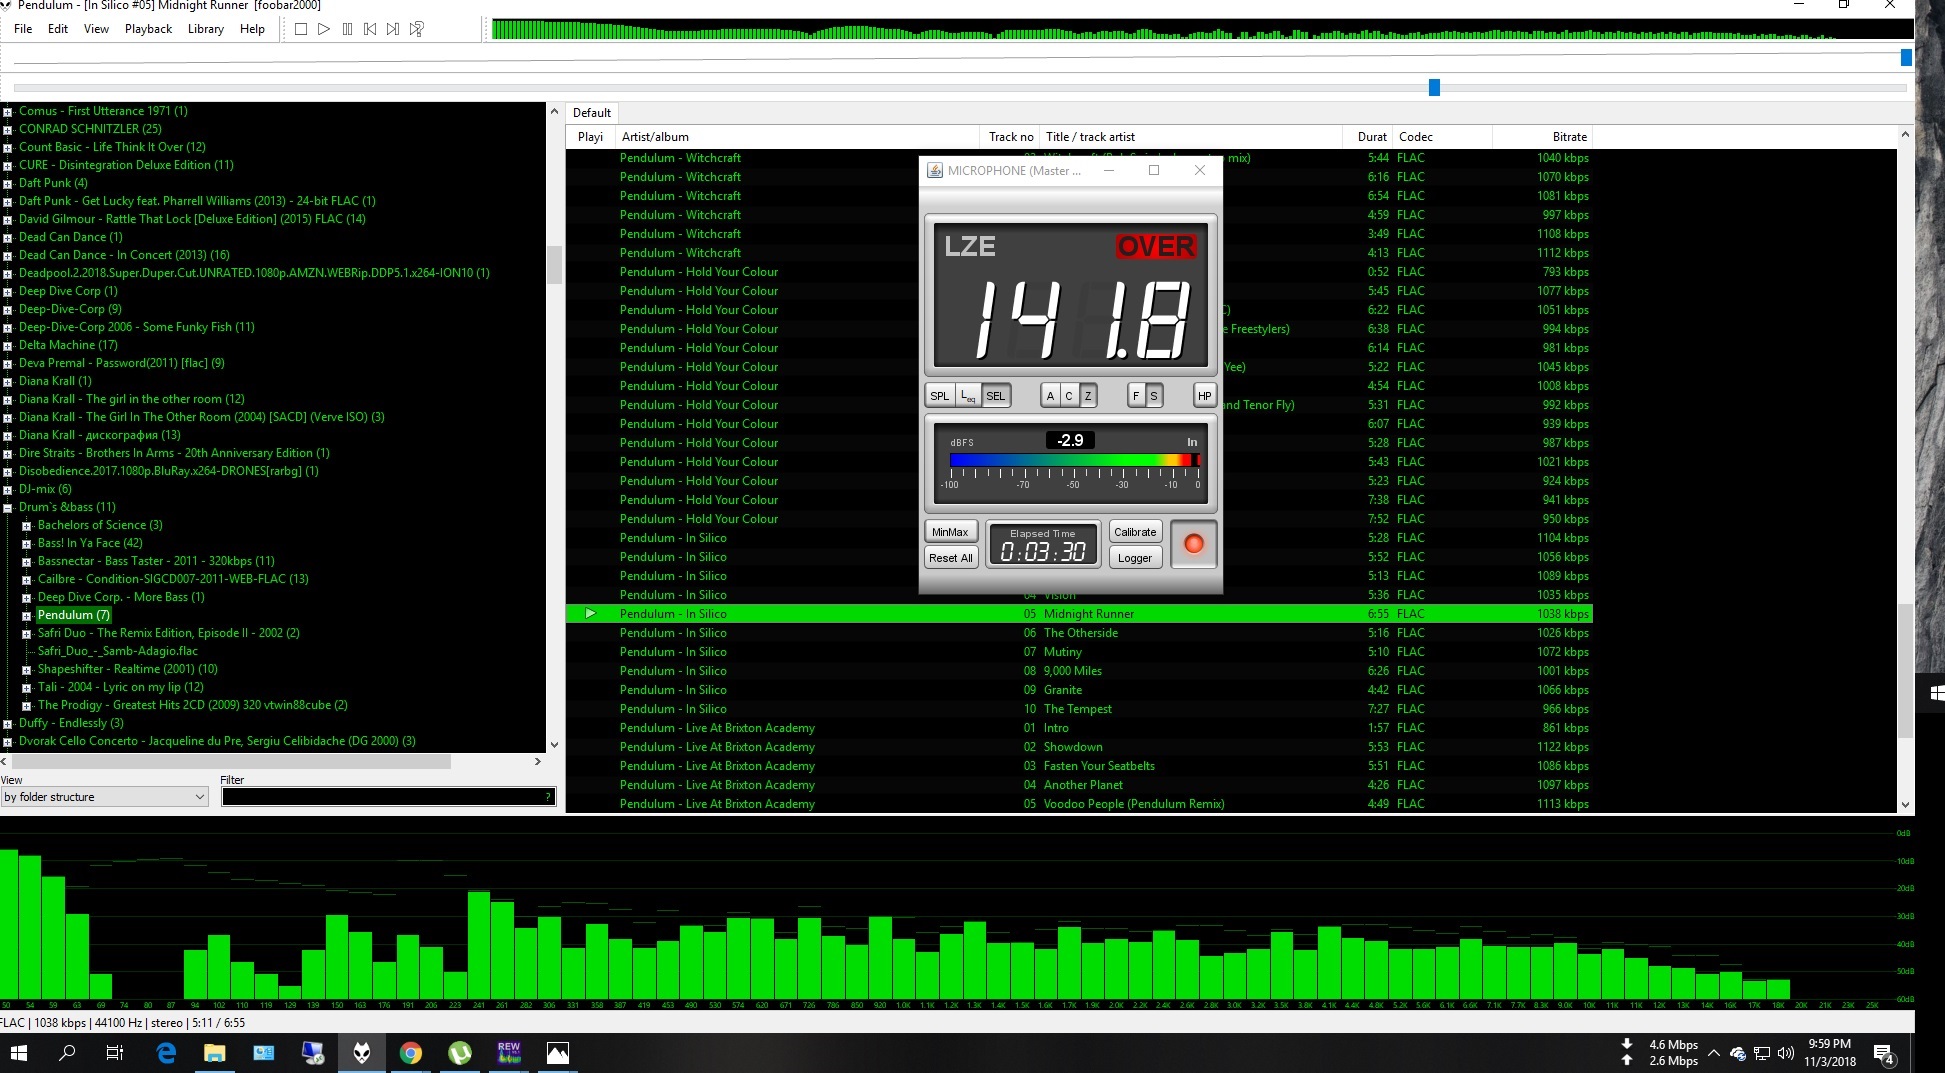Open the File menu

(23, 29)
